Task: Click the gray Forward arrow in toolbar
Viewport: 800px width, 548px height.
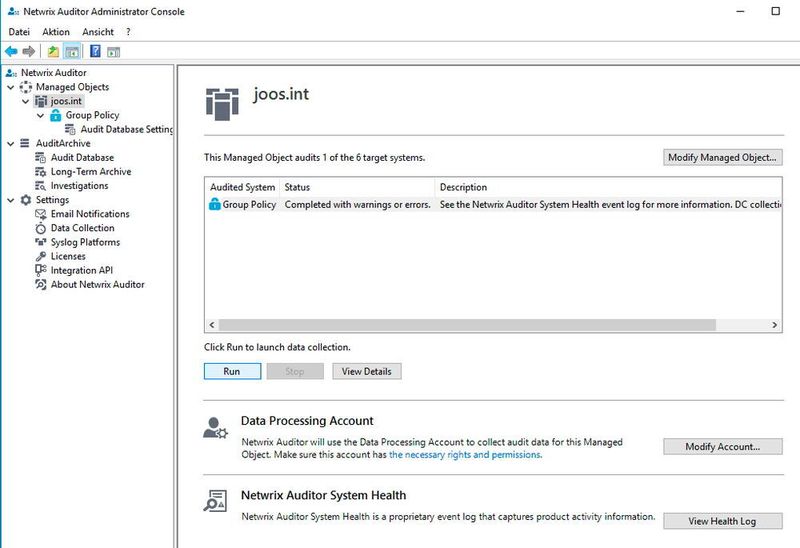Action: pyautogui.click(x=29, y=52)
